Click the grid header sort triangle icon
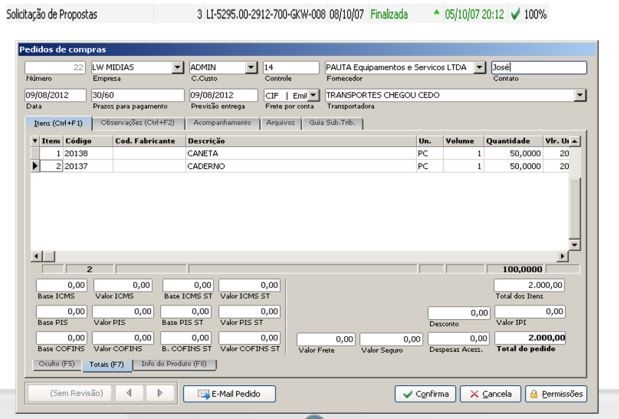 (x=35, y=141)
